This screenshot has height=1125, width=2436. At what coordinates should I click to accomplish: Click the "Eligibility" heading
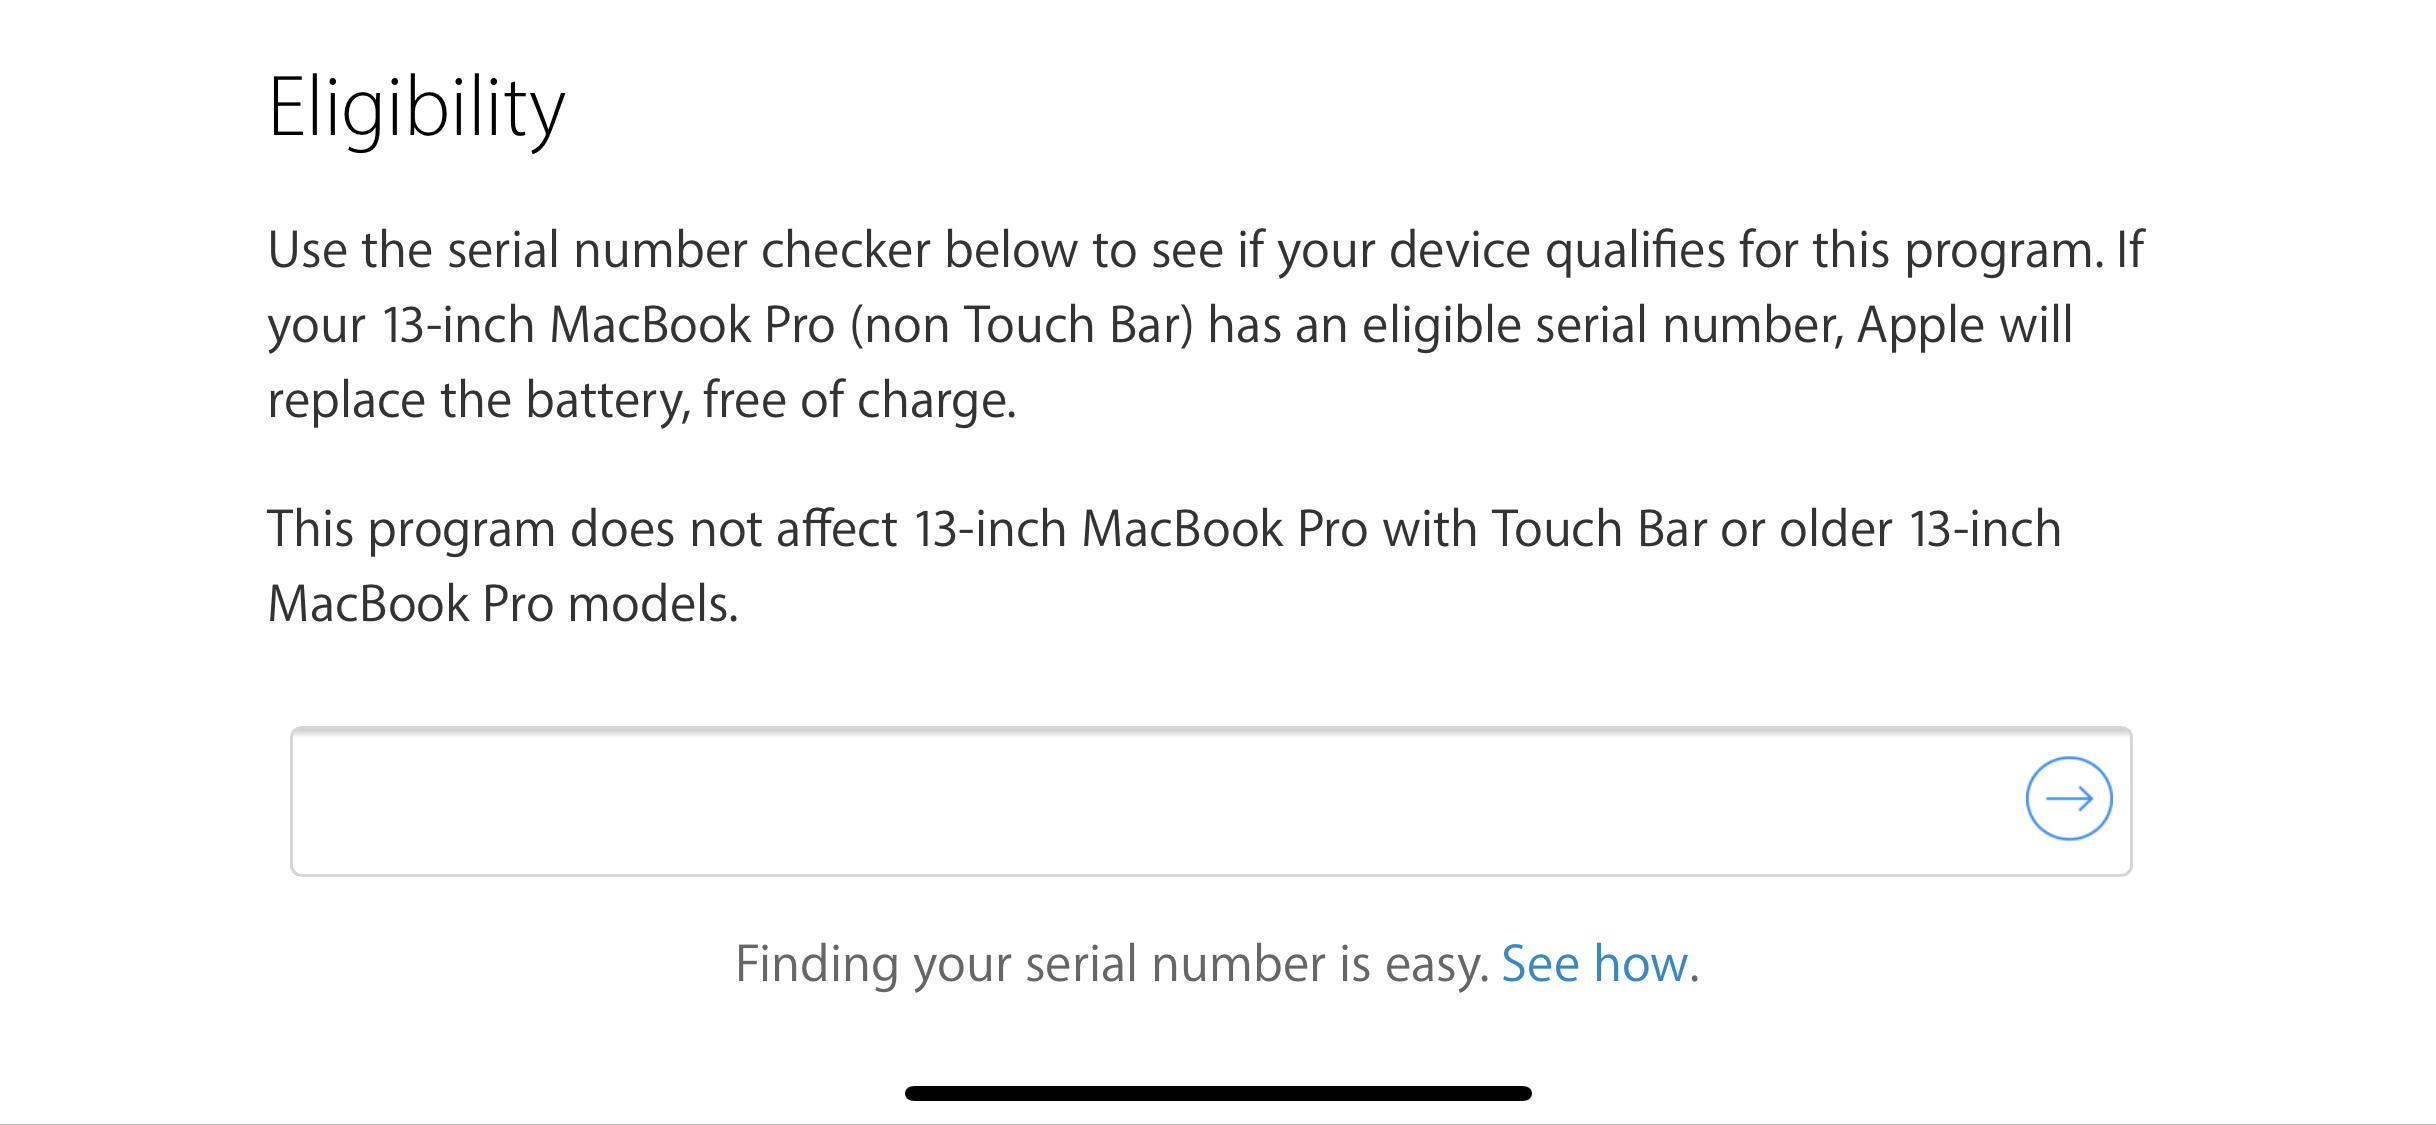coord(416,108)
